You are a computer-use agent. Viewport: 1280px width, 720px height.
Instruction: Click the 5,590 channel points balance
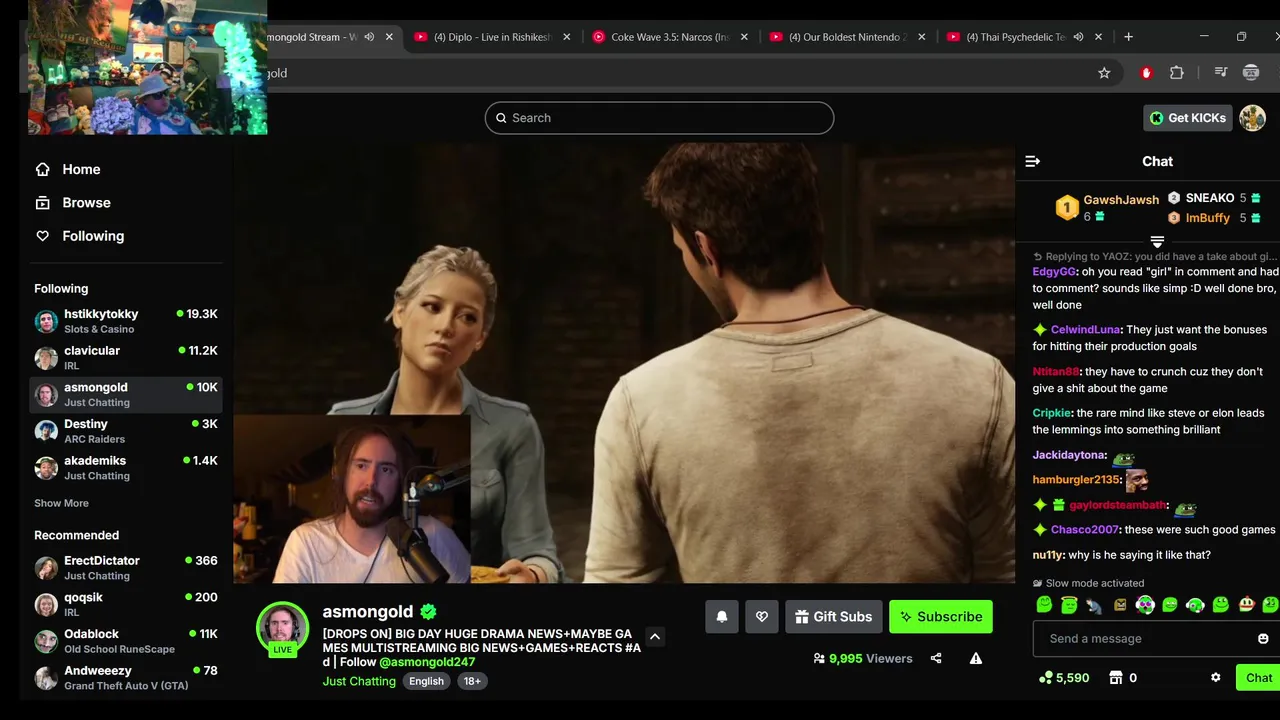(1065, 677)
